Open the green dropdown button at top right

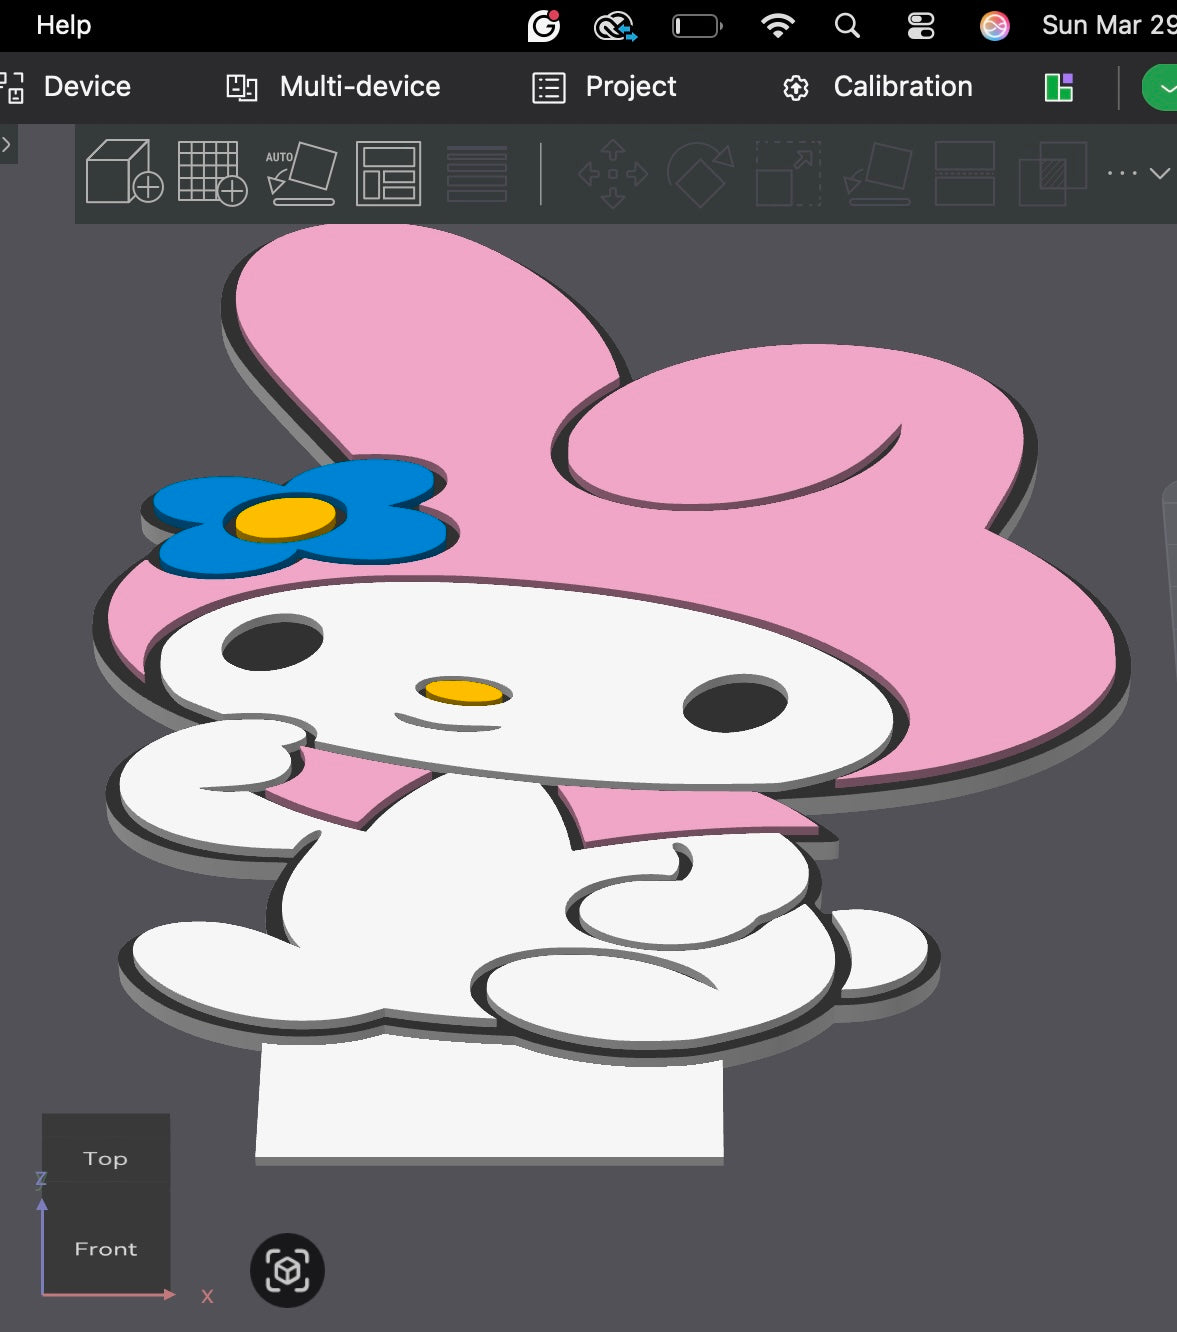coord(1161,88)
